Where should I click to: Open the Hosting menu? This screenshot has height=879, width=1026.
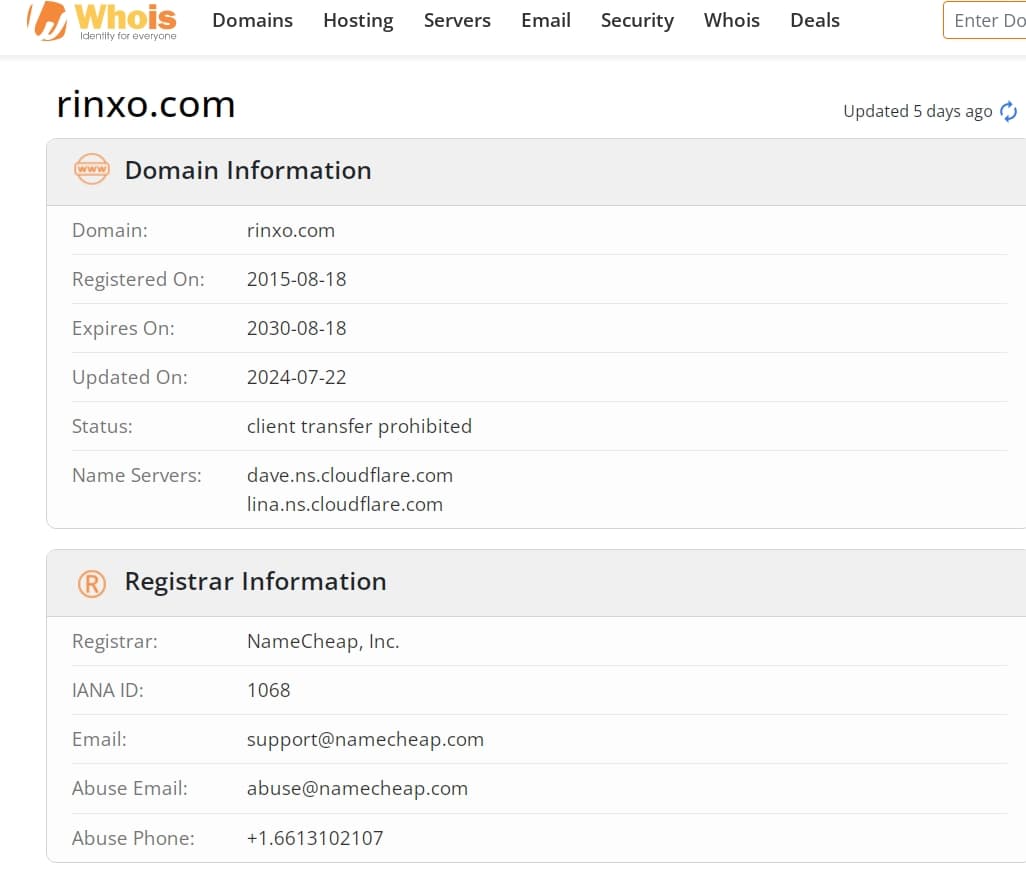click(x=358, y=20)
